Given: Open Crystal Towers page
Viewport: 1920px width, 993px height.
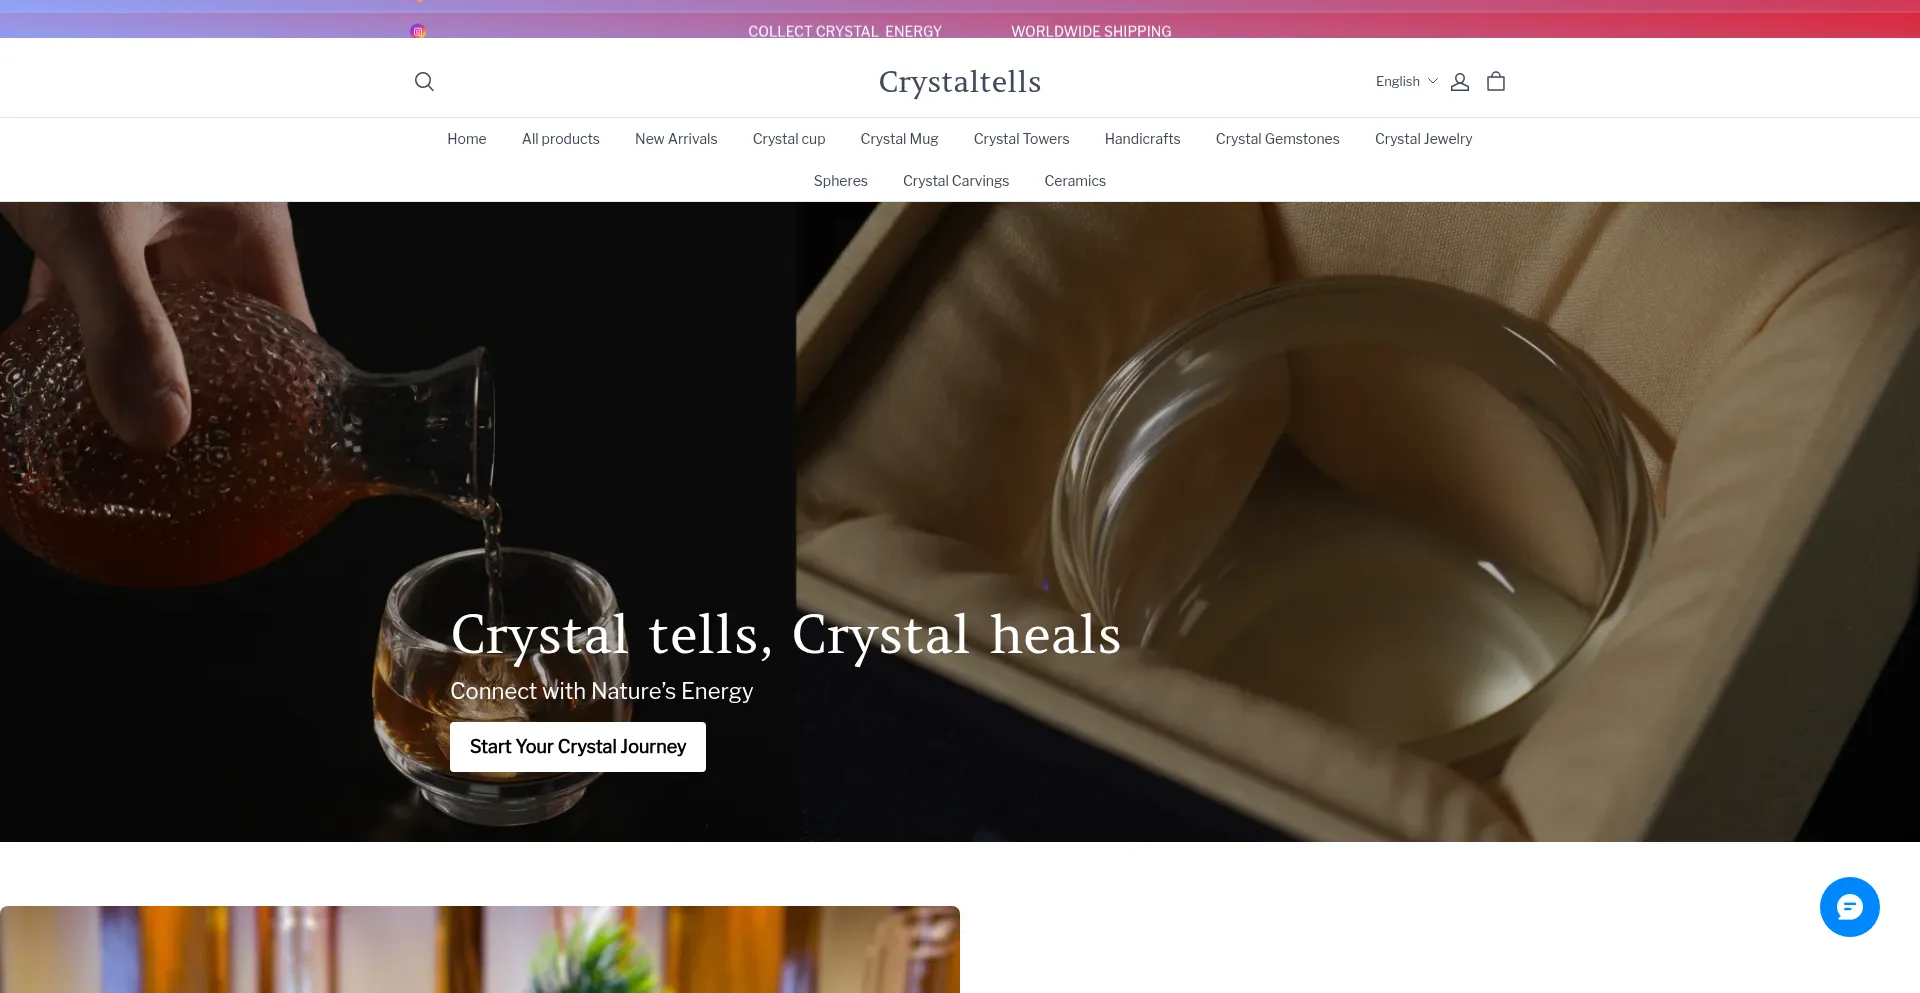Looking at the screenshot, I should 1022,139.
